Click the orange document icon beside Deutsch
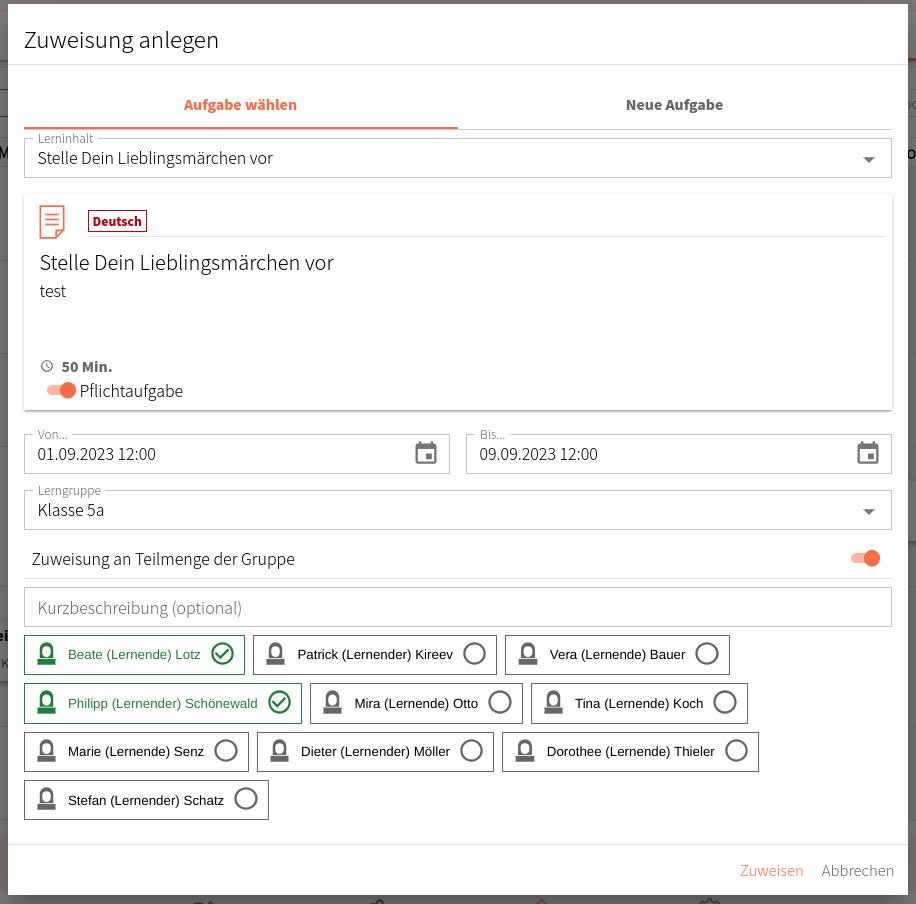 pos(52,221)
